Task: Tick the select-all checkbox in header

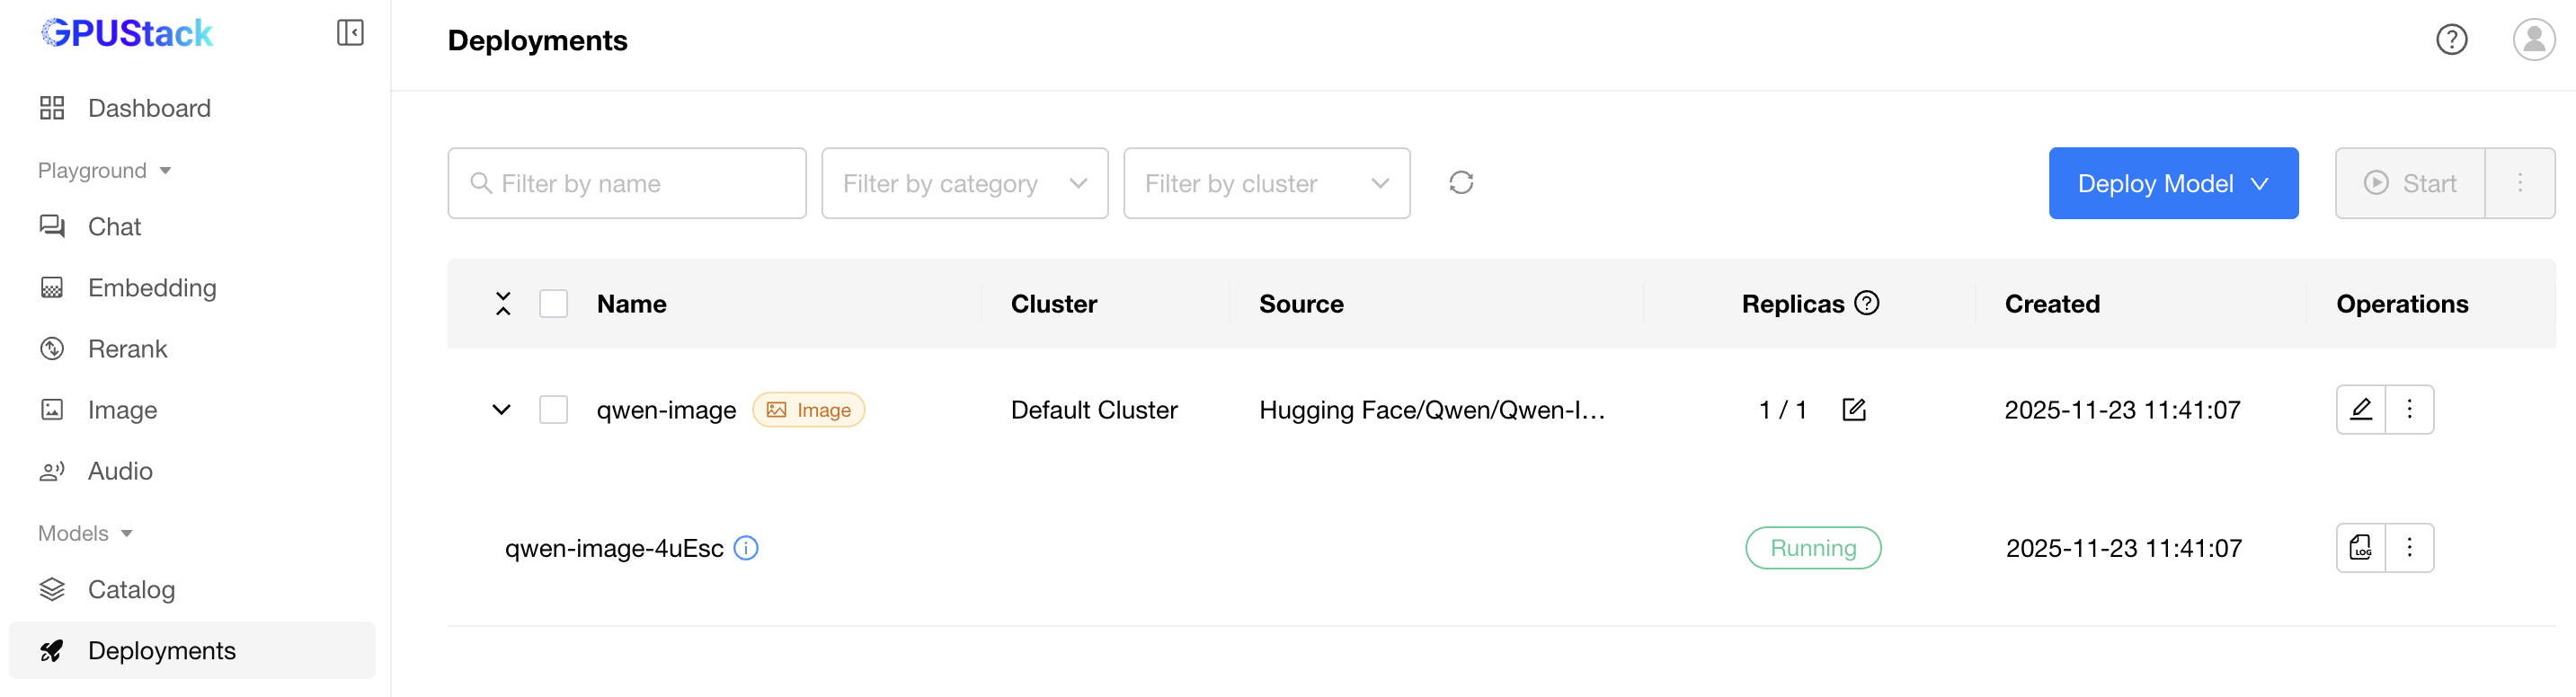Action: [x=553, y=304]
